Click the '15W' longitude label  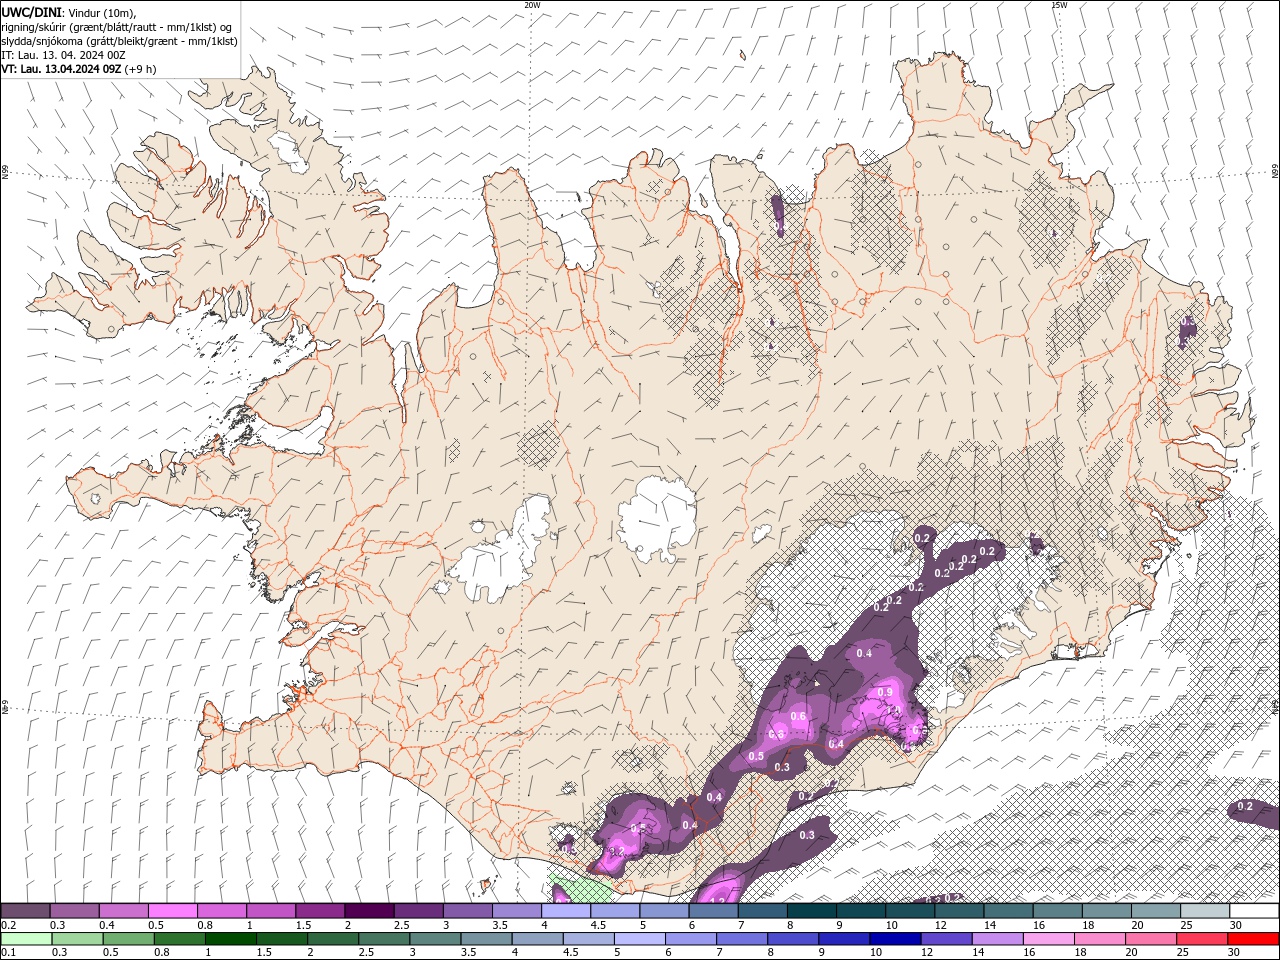click(x=1059, y=5)
